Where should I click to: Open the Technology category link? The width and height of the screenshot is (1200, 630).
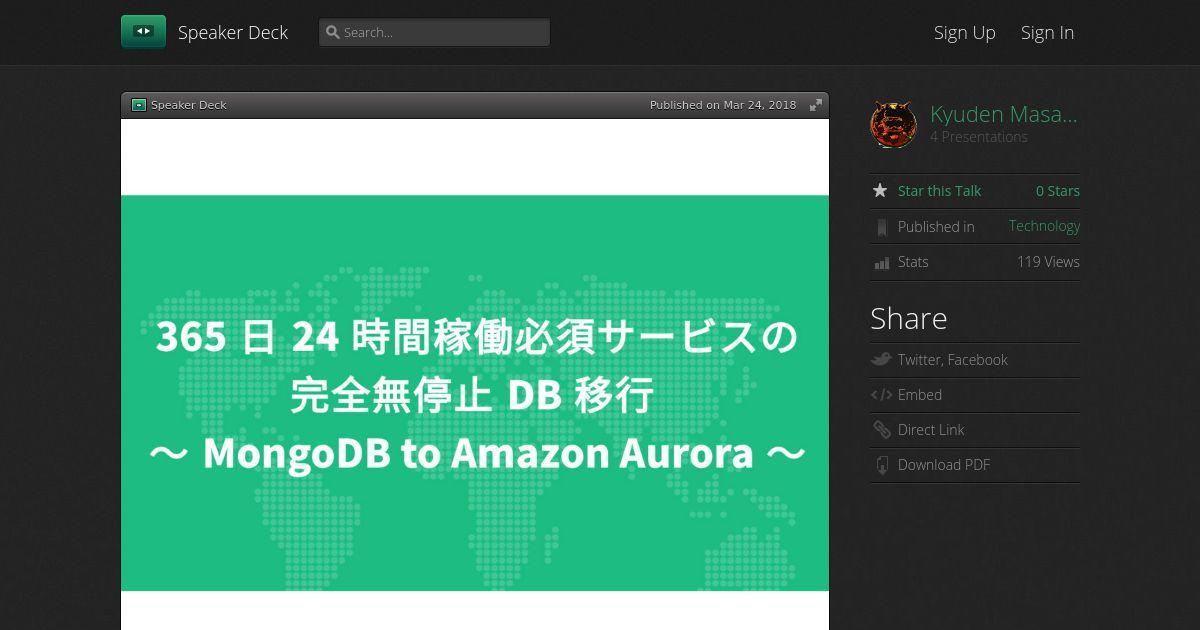click(1044, 226)
